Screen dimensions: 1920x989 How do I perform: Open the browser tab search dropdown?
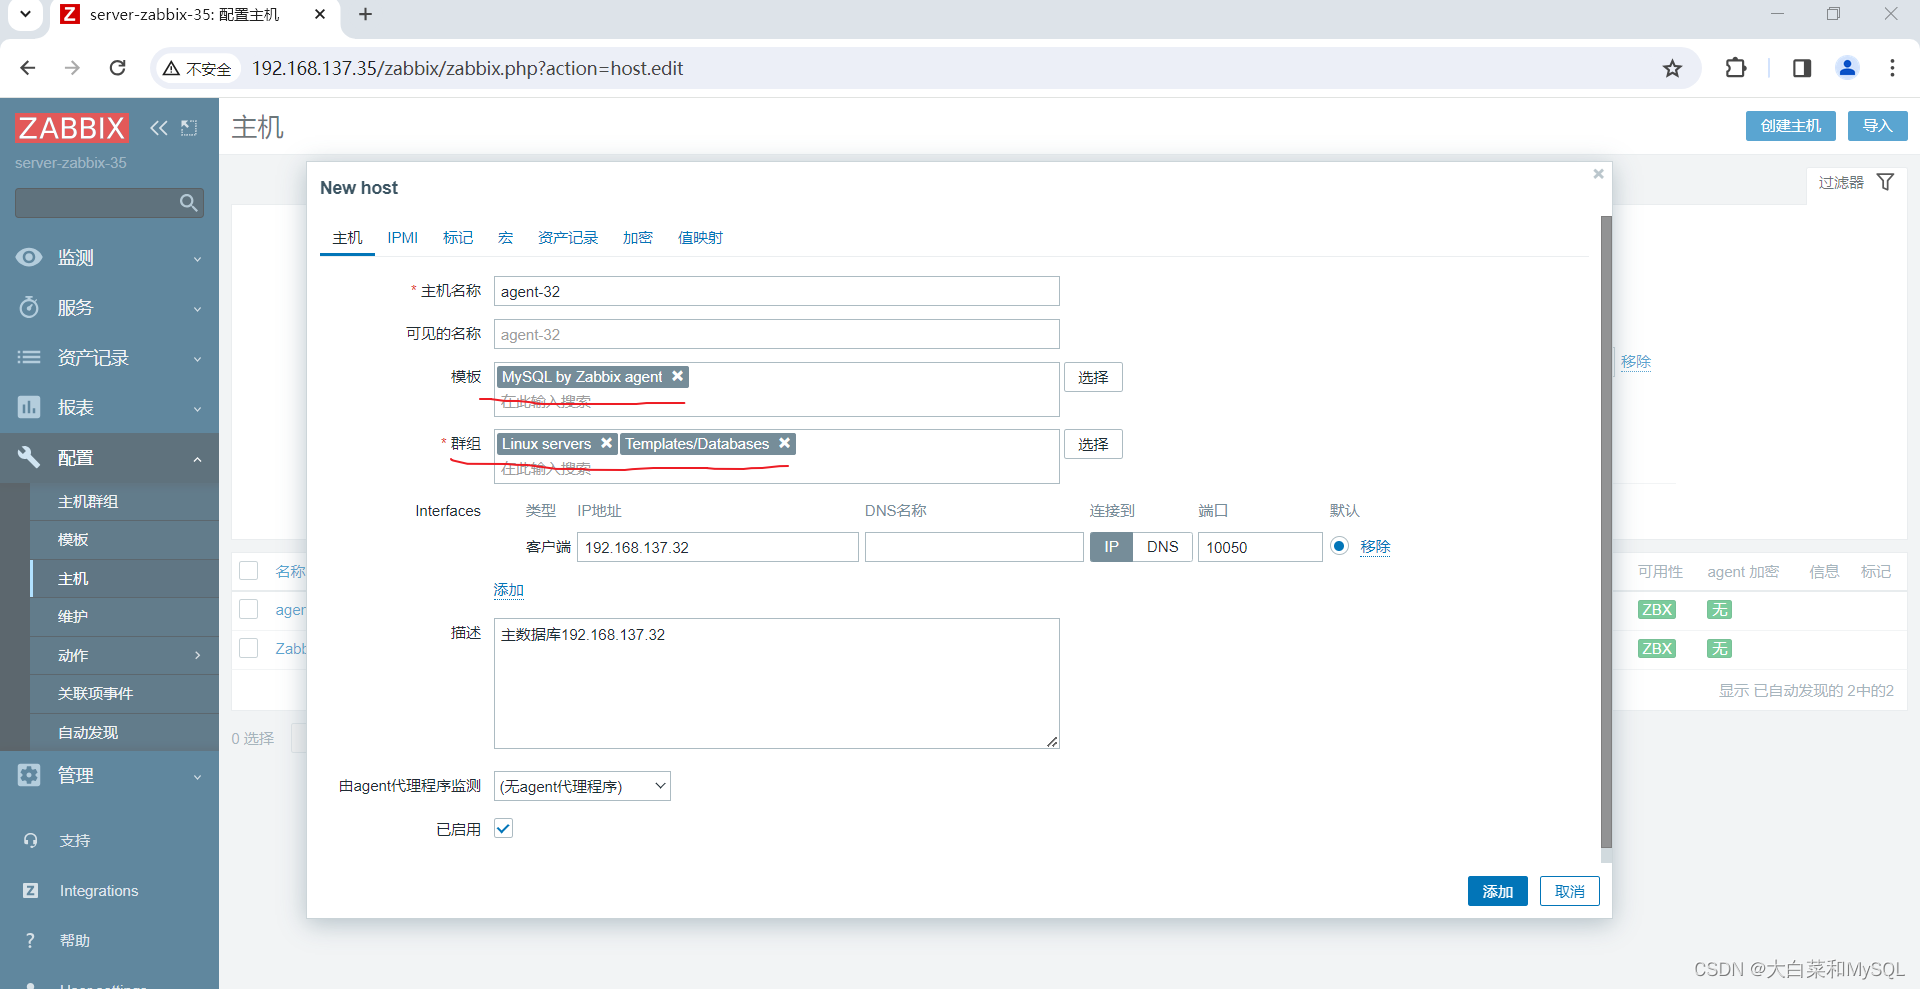point(25,14)
